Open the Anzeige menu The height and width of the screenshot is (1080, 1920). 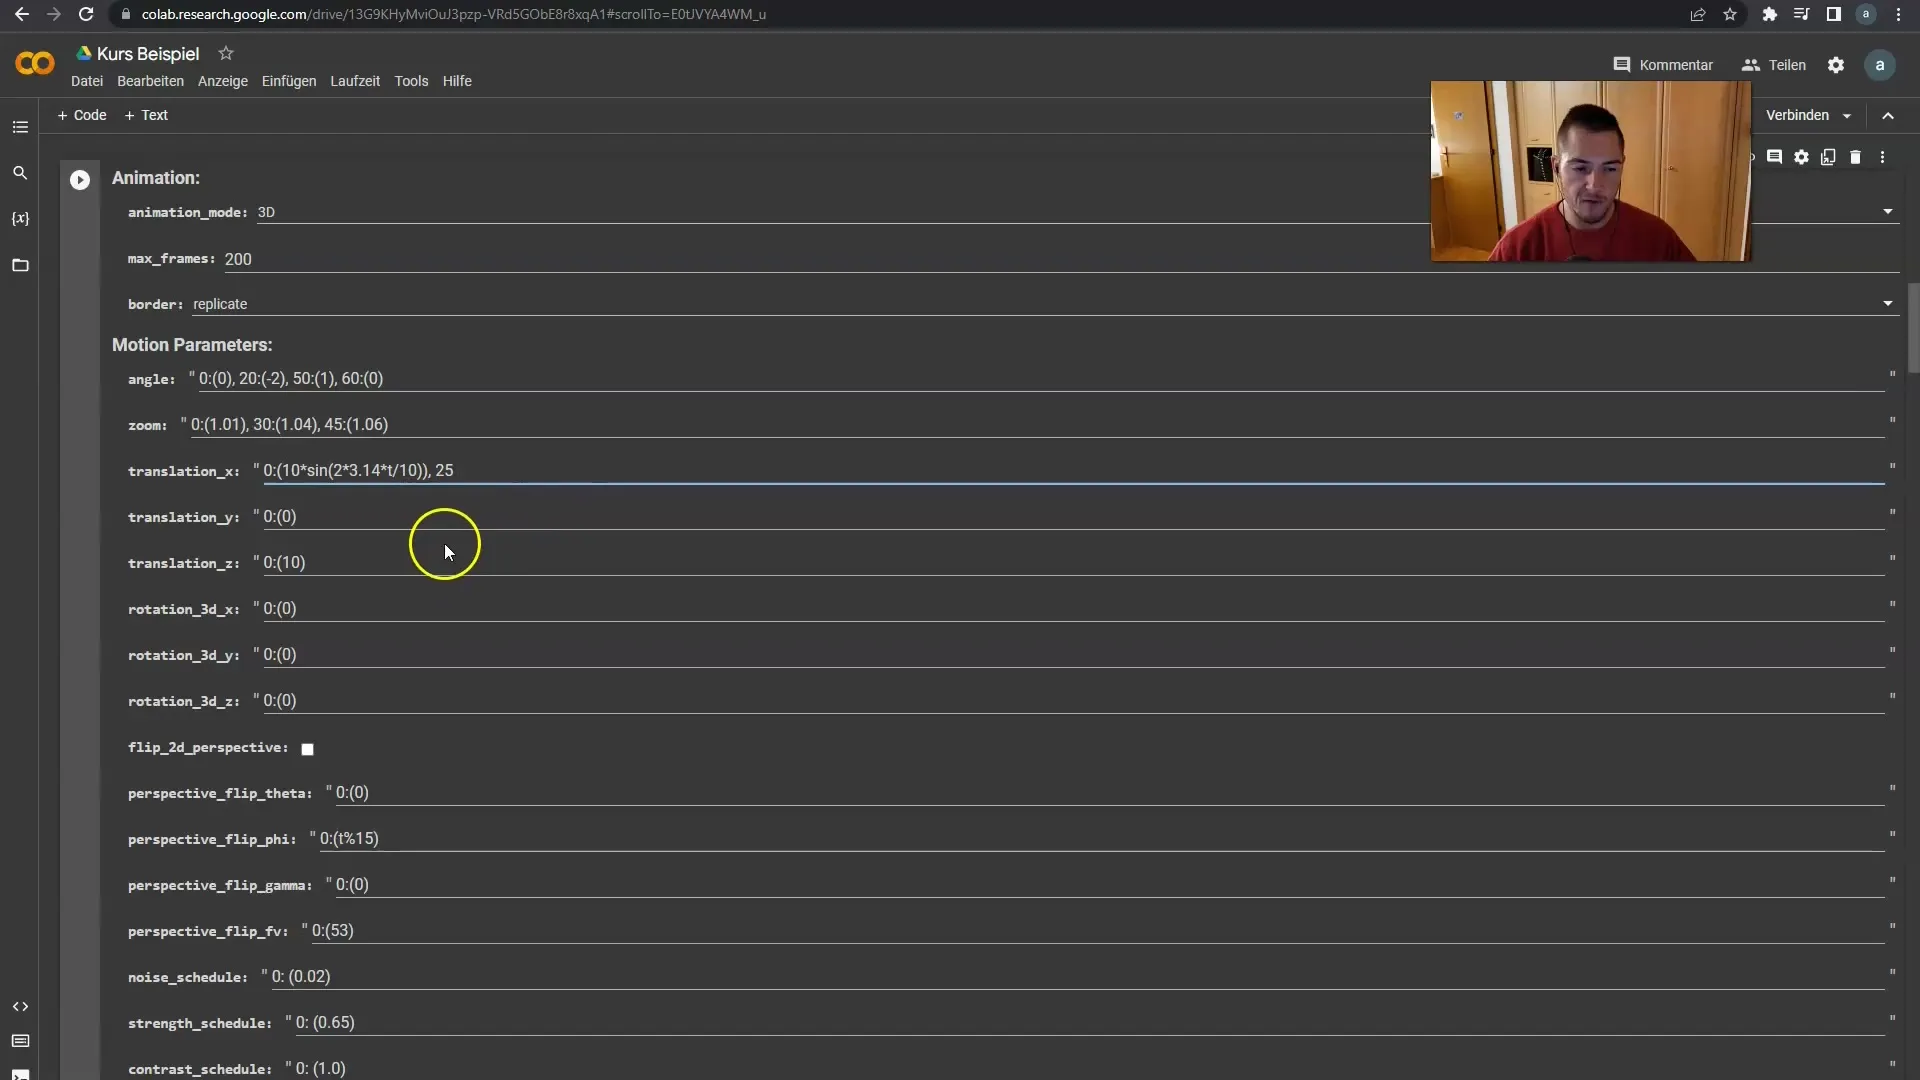coord(223,81)
